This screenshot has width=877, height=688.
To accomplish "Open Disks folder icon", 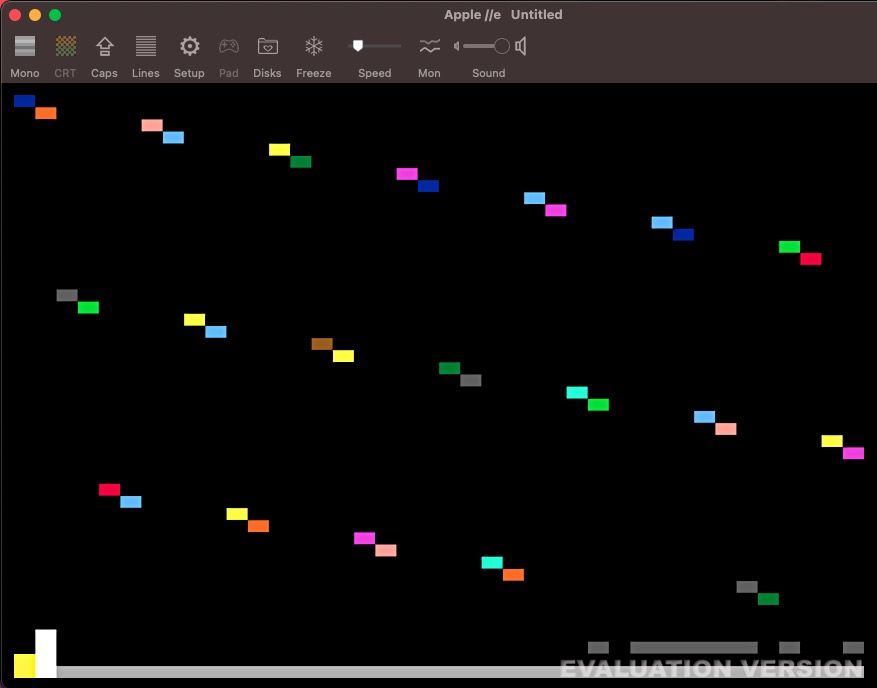I will pyautogui.click(x=268, y=46).
